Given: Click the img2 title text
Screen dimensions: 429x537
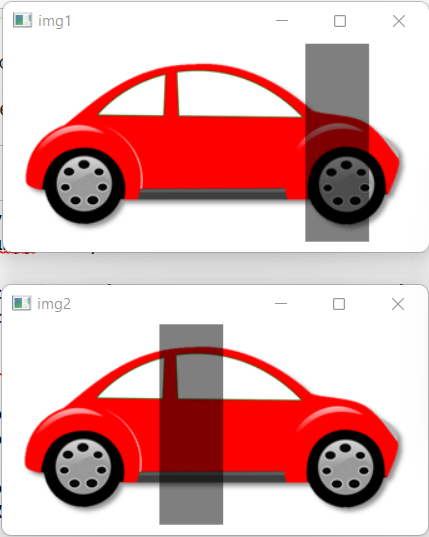Looking at the screenshot, I should click(x=54, y=304).
